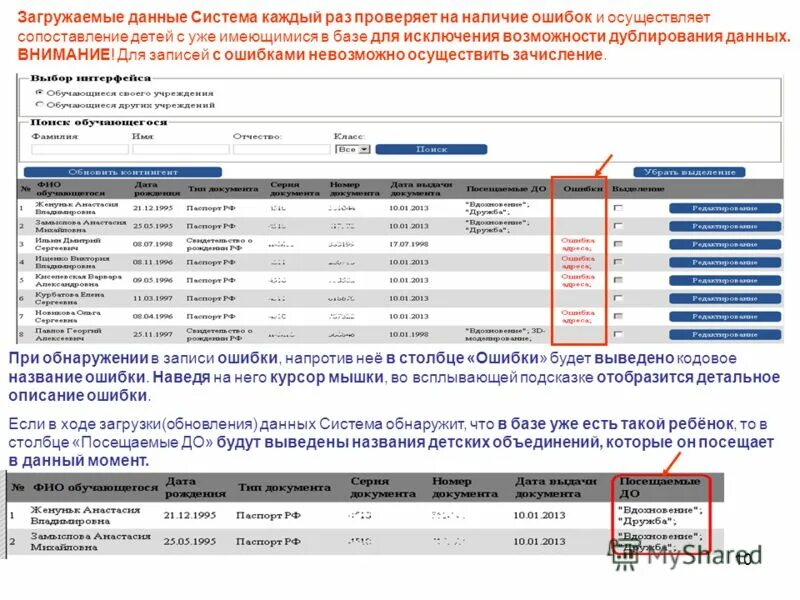Click the 'Серия документа' header in upper table
Image resolution: width=800 pixels, height=600 pixels.
(x=294, y=189)
